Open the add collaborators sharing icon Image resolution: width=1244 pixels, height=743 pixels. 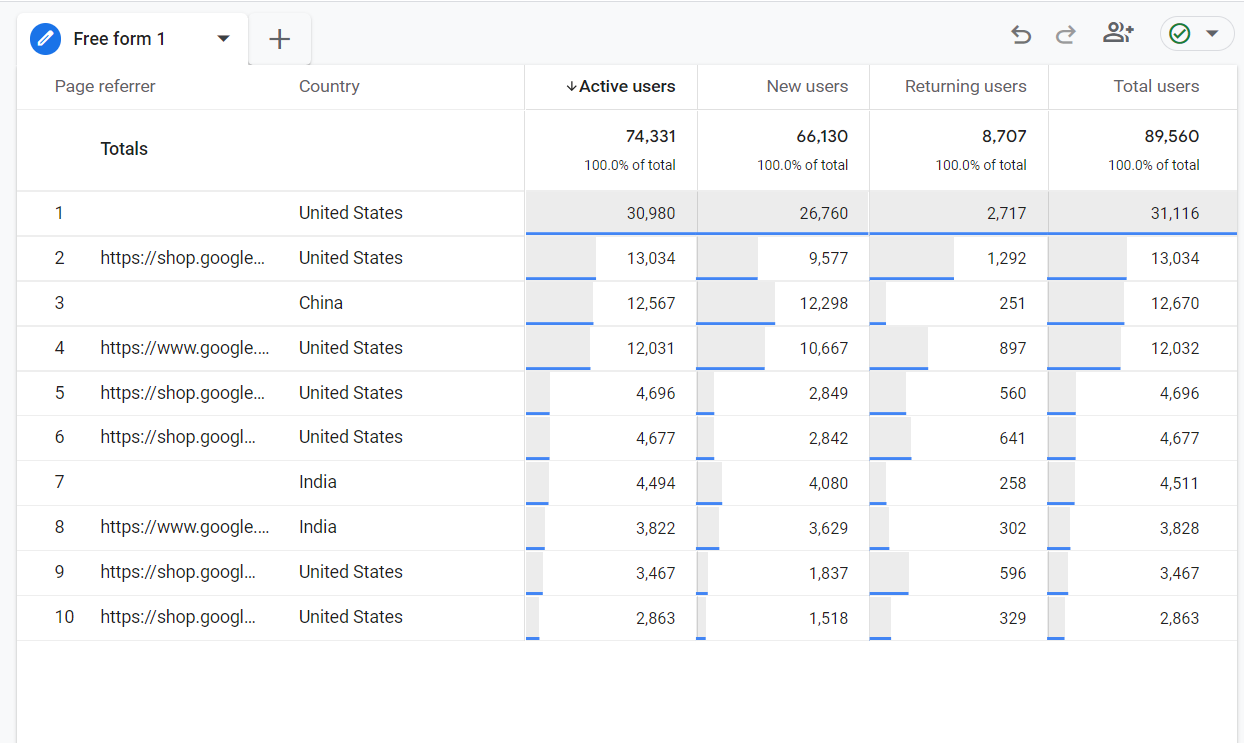coord(1118,32)
